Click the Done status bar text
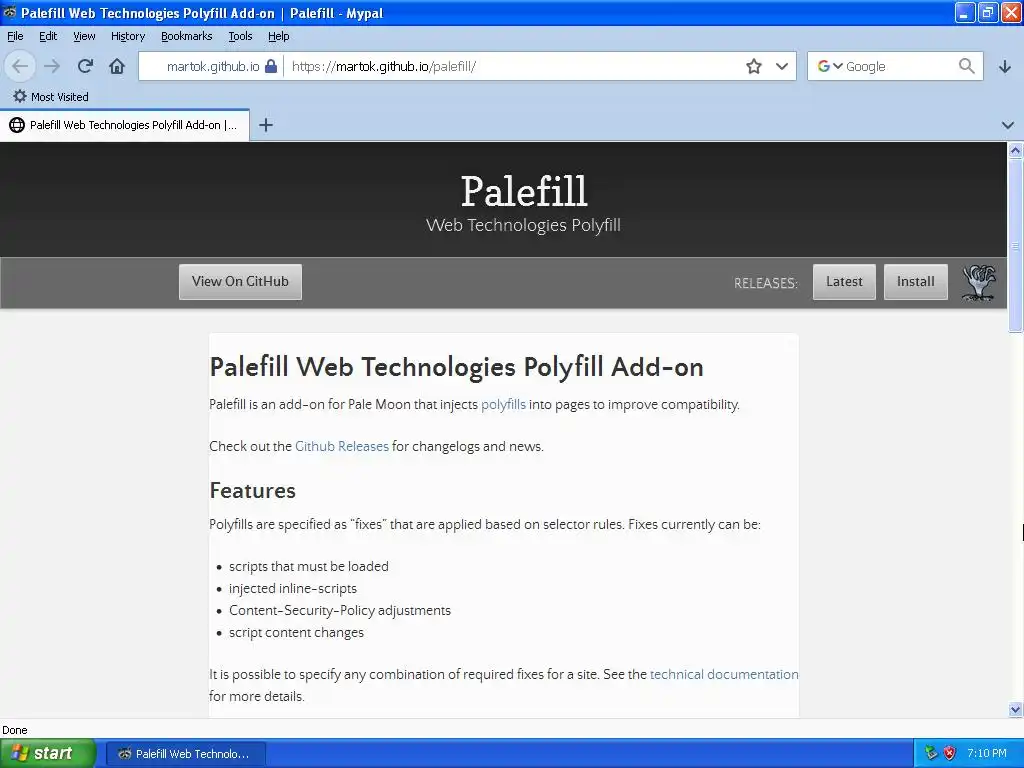This screenshot has height=768, width=1024. [x=15, y=730]
